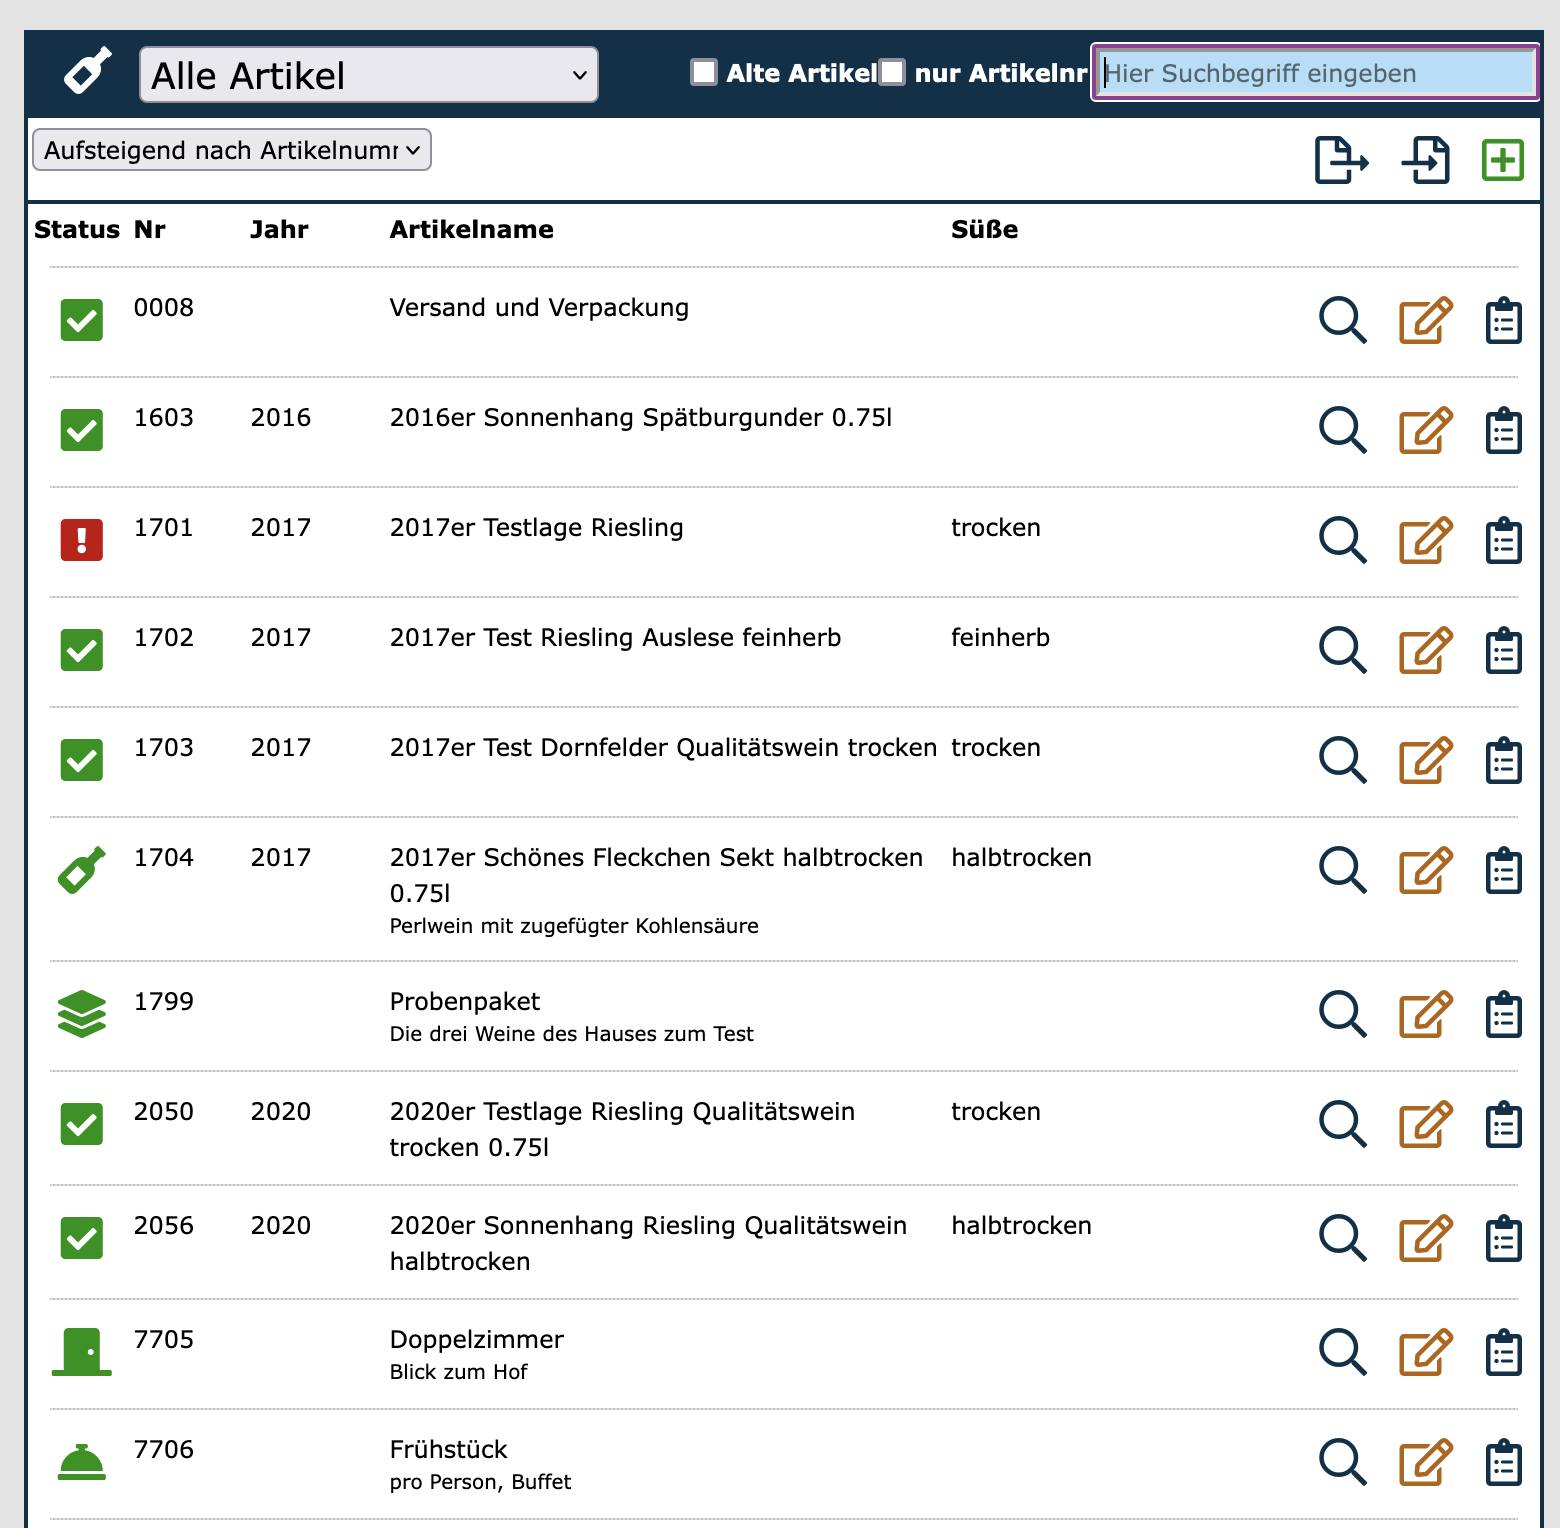Click the Jahr column header
This screenshot has height=1528, width=1560.
(x=279, y=230)
